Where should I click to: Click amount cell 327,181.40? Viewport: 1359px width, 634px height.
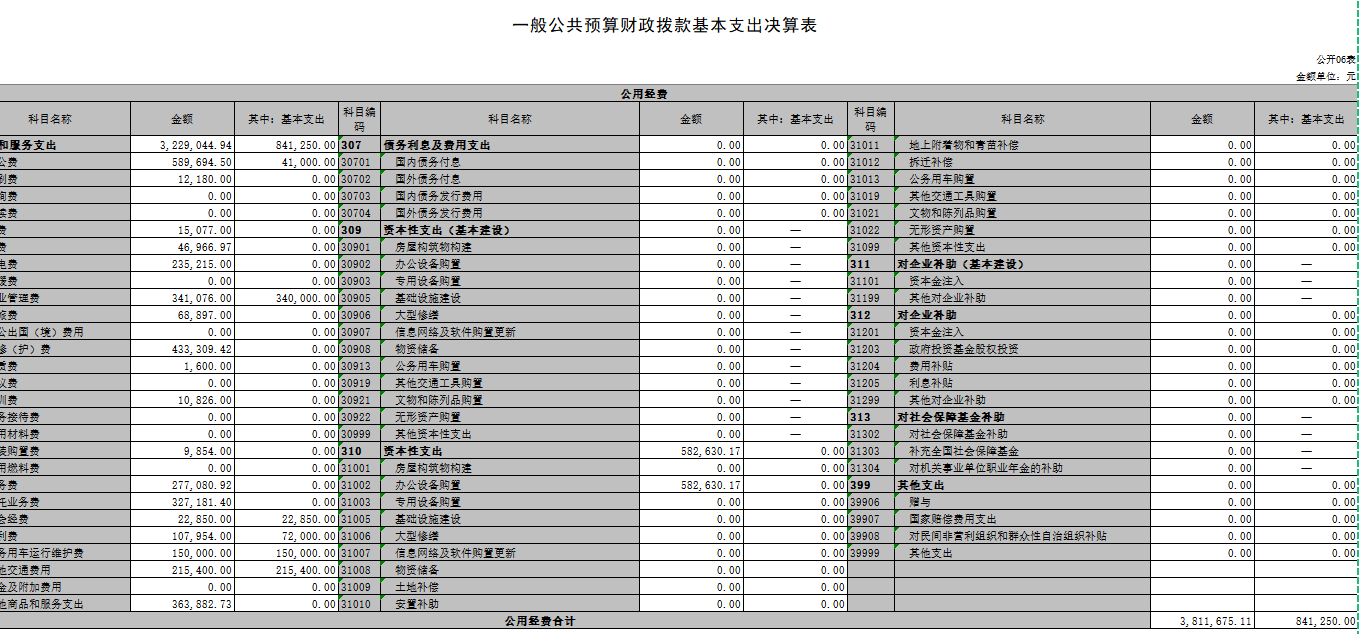[x=182, y=502]
